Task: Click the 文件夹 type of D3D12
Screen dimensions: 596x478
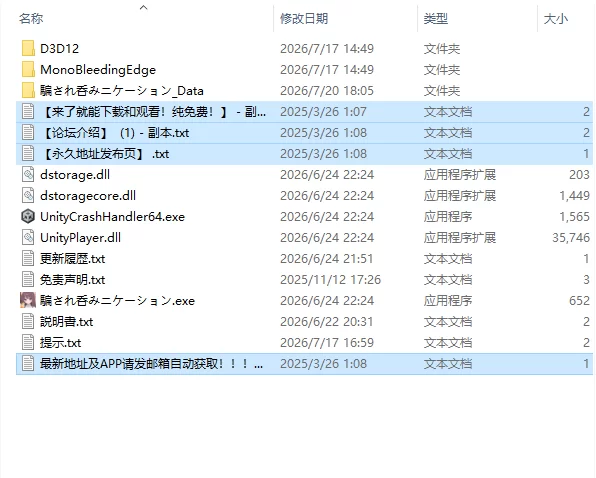Action: coord(442,49)
